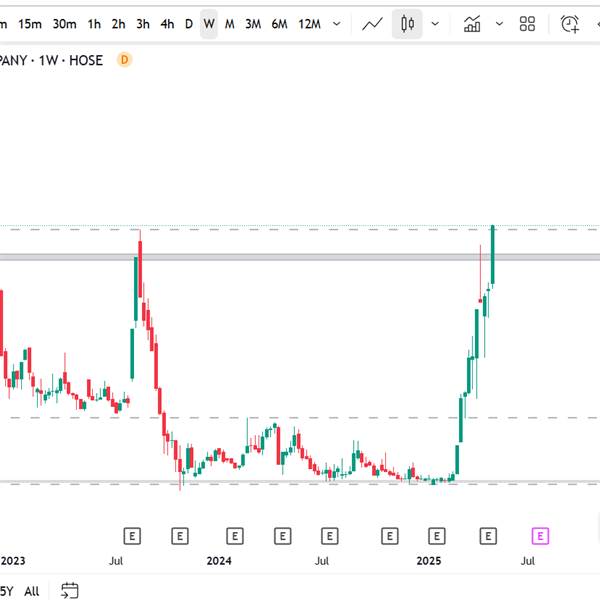The height and width of the screenshot is (600, 600).
Task: Open the first earnings E marker near Jul 2023
Action: click(x=132, y=536)
